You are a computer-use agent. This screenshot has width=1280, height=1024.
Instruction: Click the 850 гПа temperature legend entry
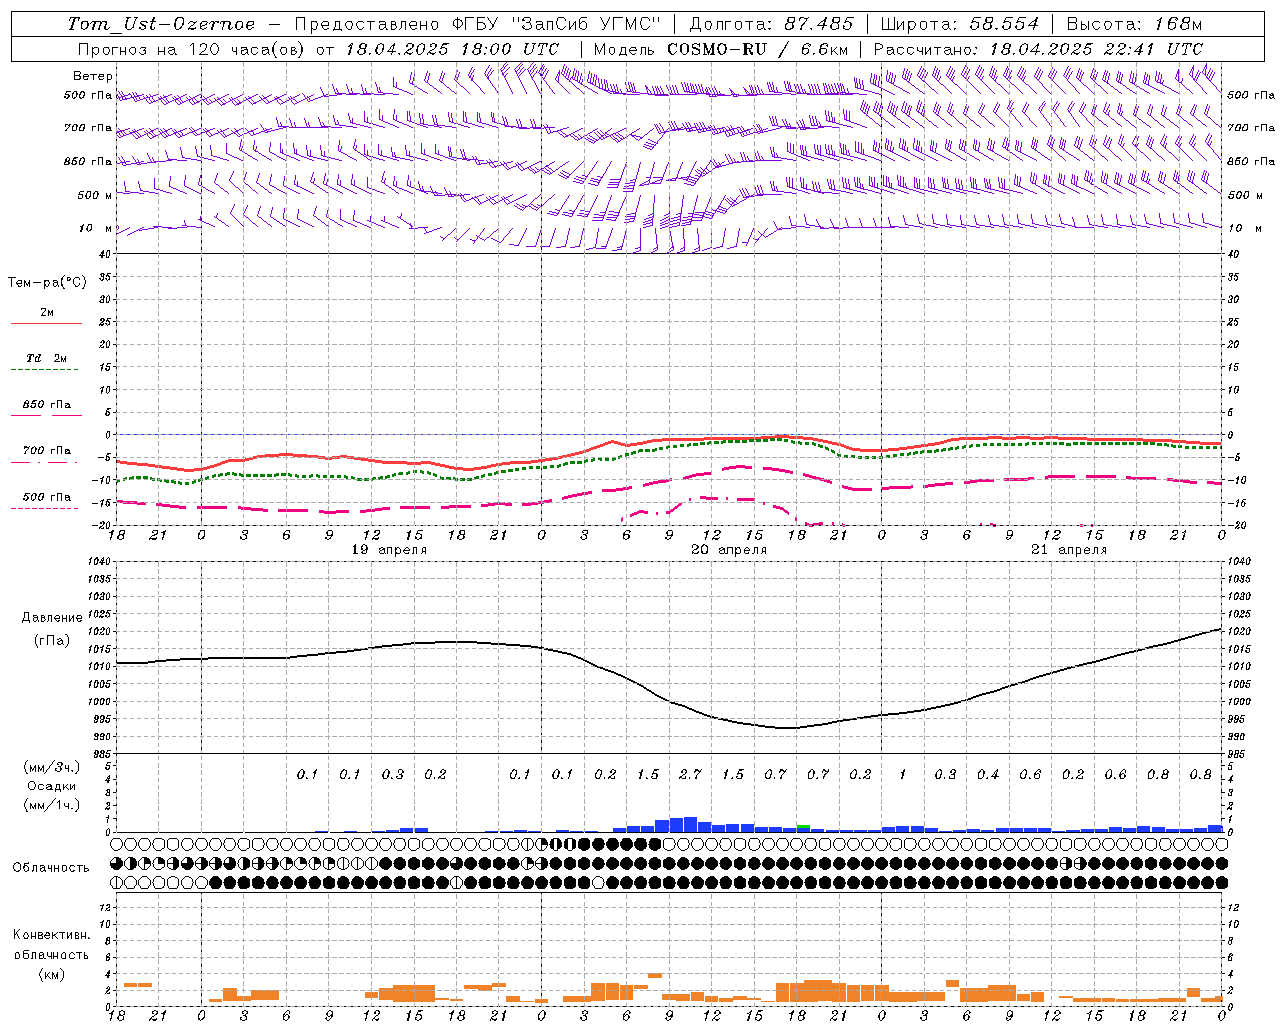pos(46,405)
